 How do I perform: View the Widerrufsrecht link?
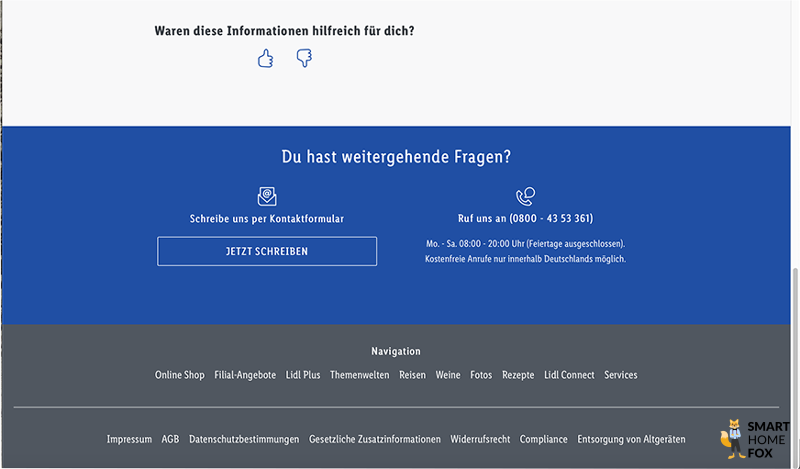pos(480,439)
